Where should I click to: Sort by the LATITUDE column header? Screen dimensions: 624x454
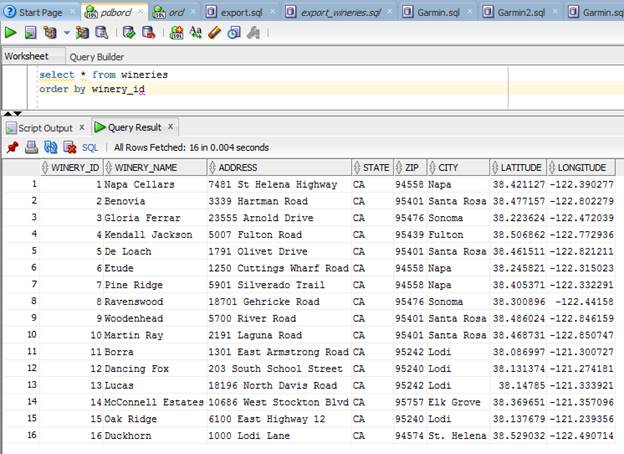click(520, 167)
